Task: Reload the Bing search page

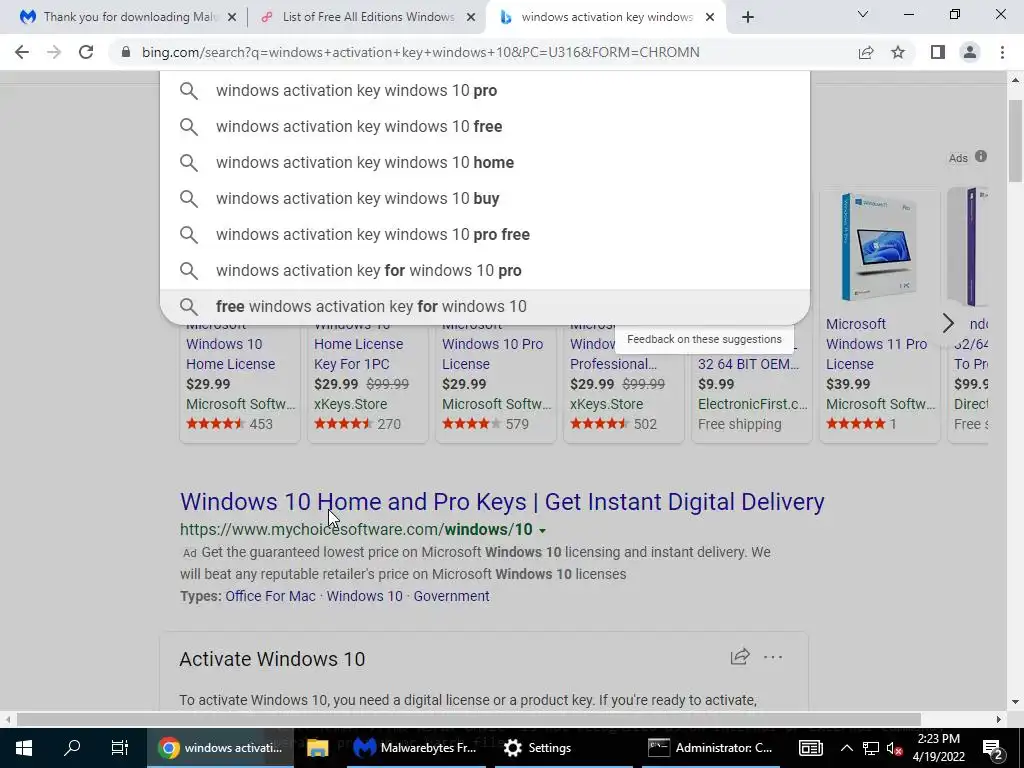Action: pyautogui.click(x=86, y=52)
